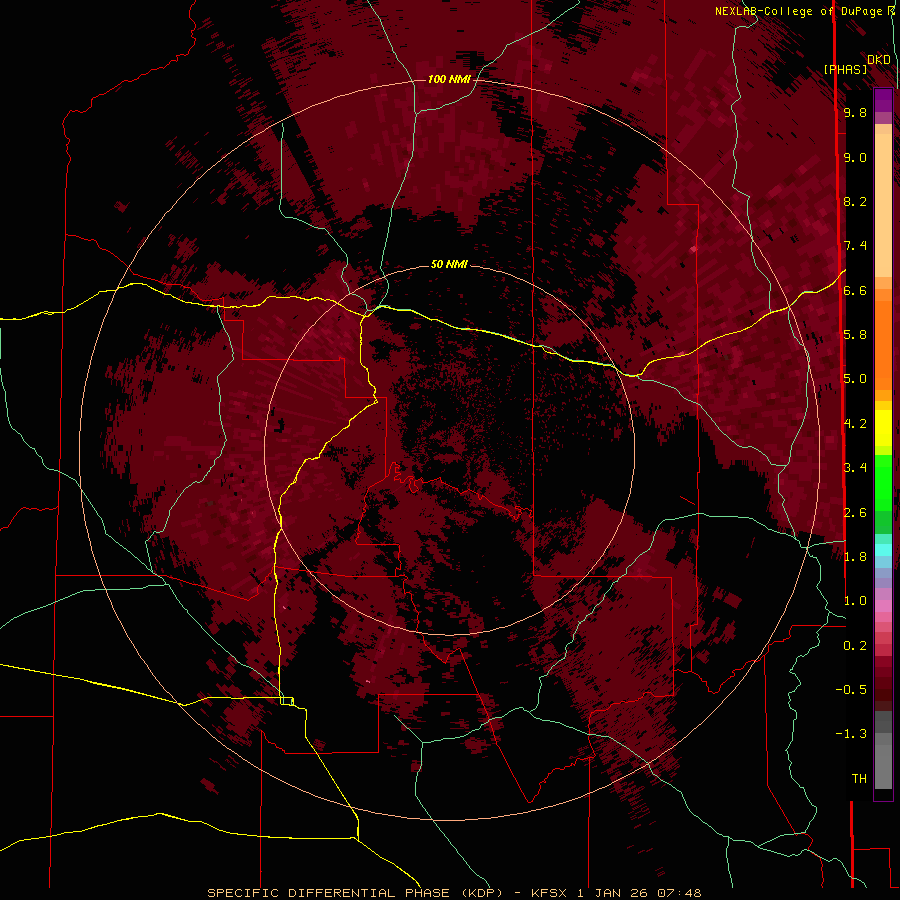The width and height of the screenshot is (900, 900).
Task: Click the DKD label above color scale
Action: tap(878, 59)
